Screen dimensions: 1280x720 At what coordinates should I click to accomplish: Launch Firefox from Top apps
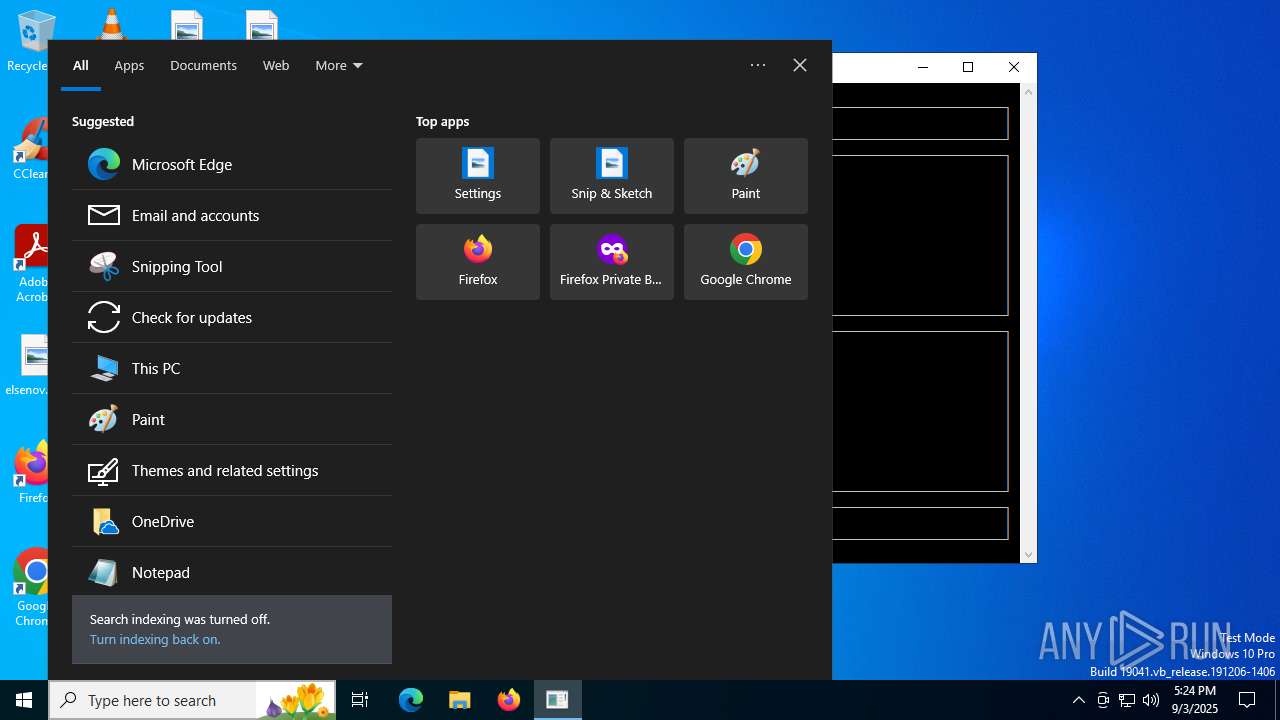[x=478, y=262]
